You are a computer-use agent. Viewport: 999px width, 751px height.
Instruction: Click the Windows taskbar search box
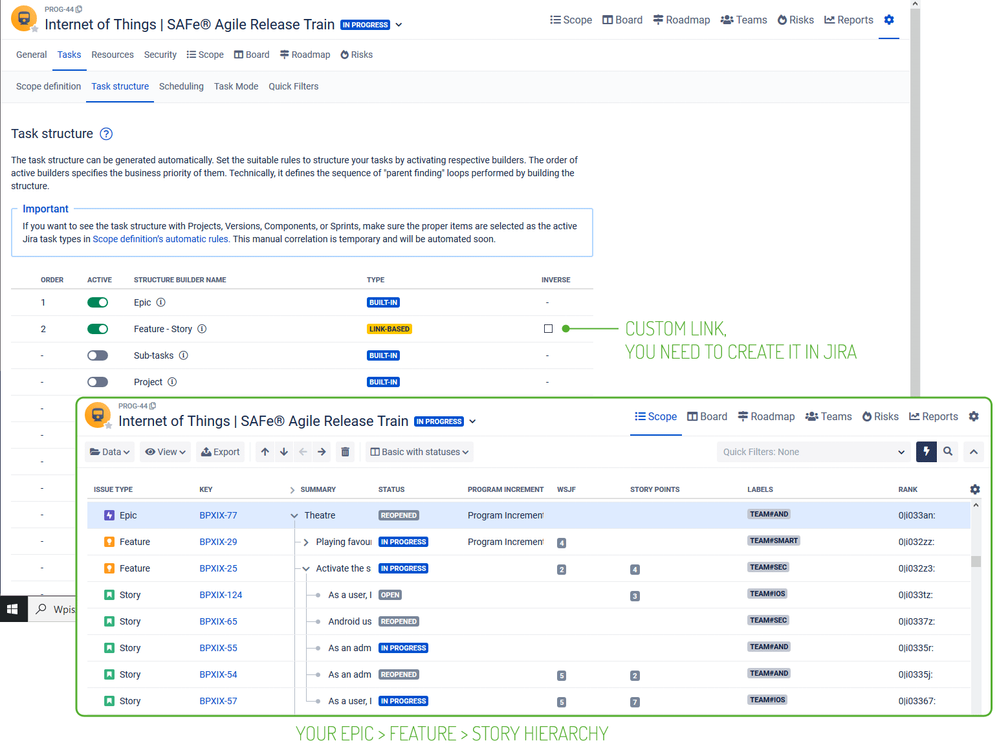click(54, 610)
